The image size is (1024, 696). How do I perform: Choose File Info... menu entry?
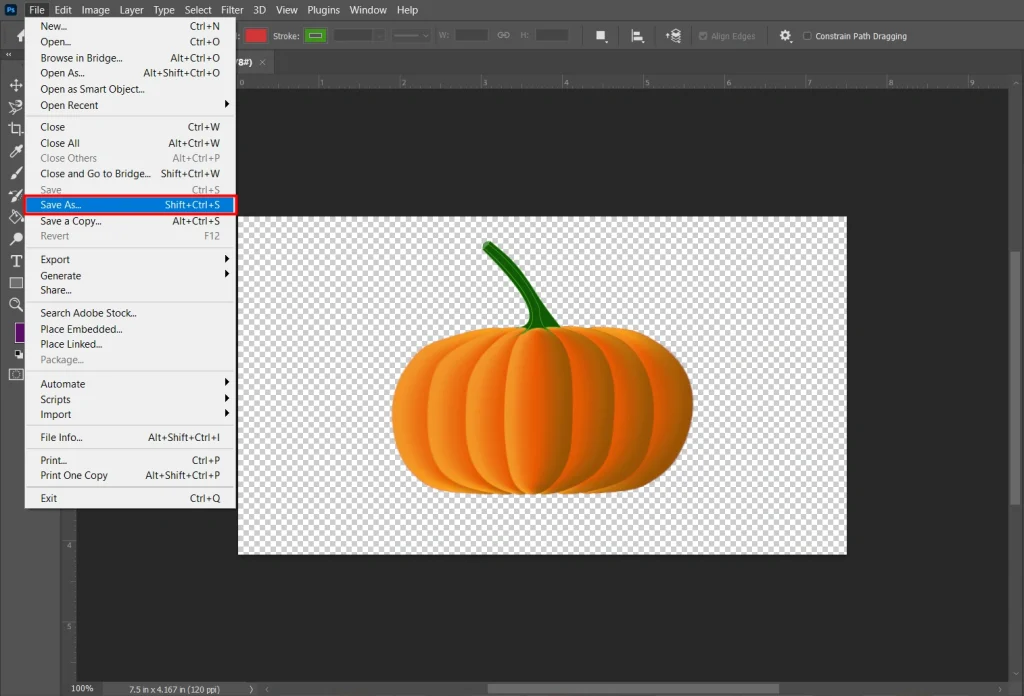pos(130,437)
